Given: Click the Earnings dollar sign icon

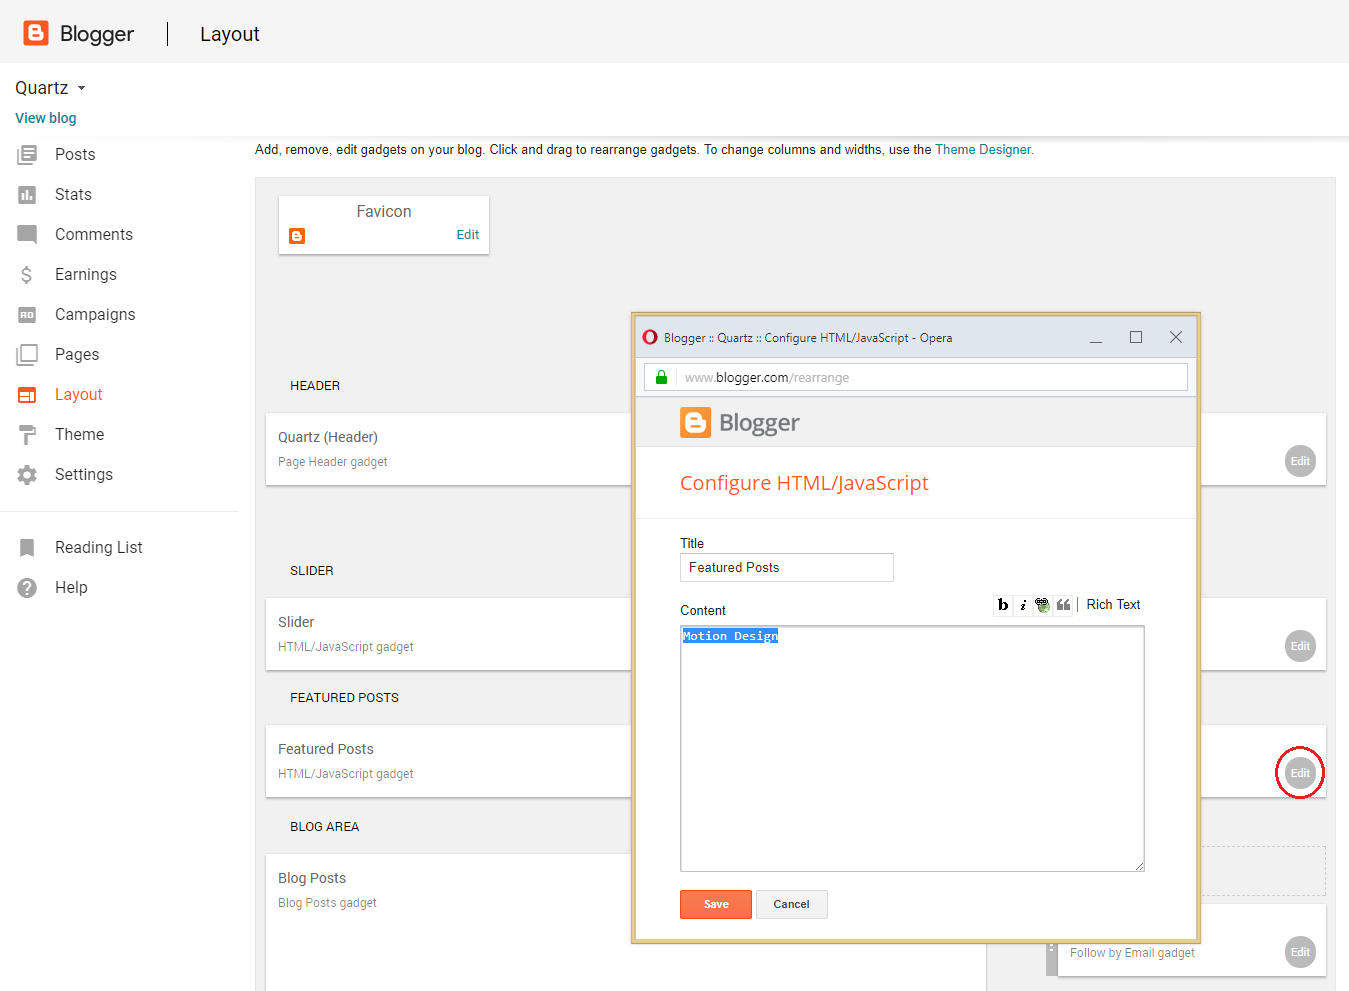Looking at the screenshot, I should tap(27, 274).
